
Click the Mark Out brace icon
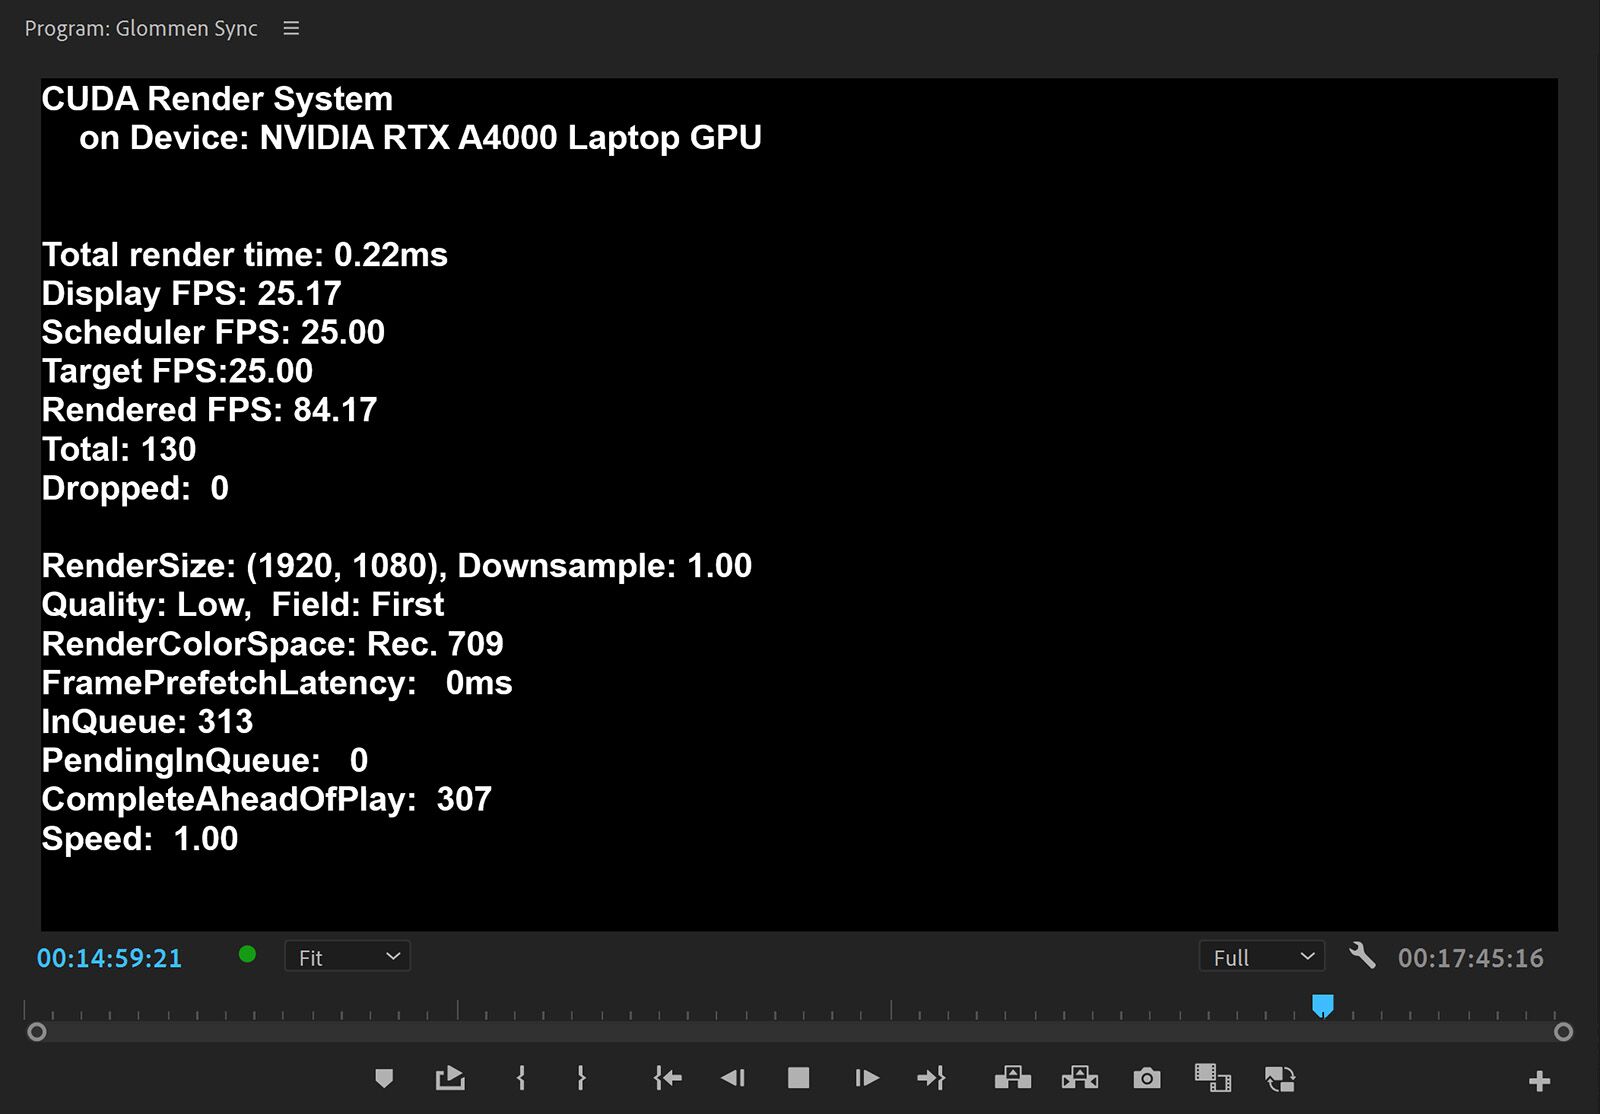tap(581, 1078)
